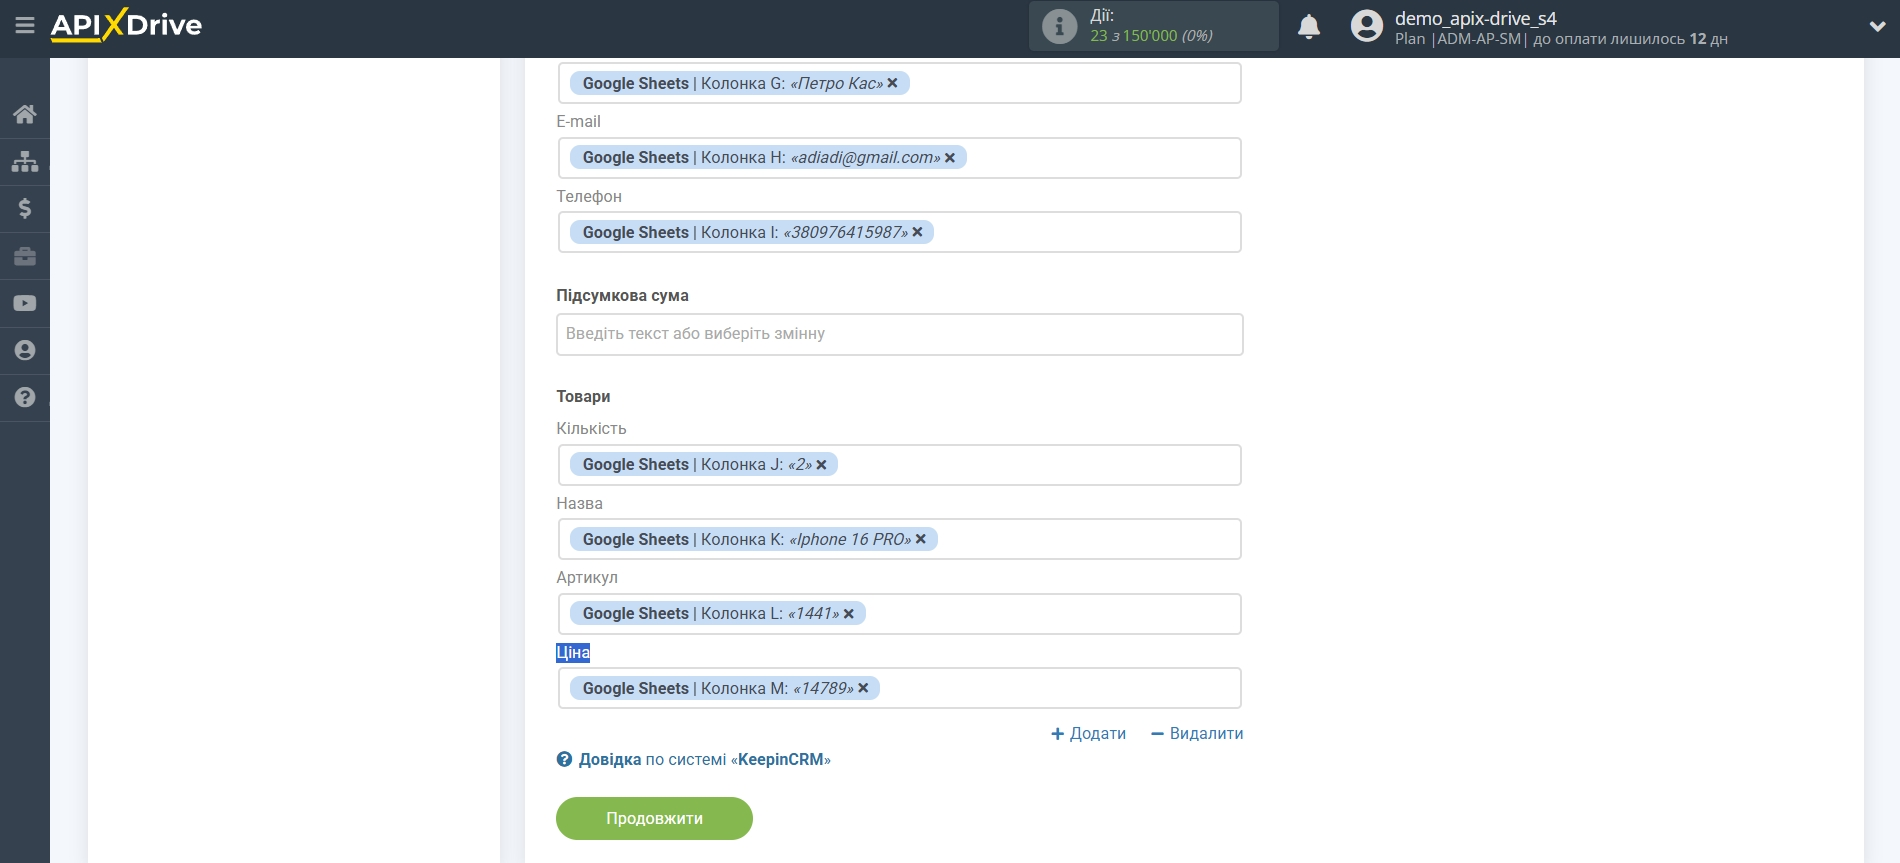The image size is (1900, 863).
Task: Remove the Колонка K «Iphone 16 PRO» tag
Action: [x=921, y=539]
